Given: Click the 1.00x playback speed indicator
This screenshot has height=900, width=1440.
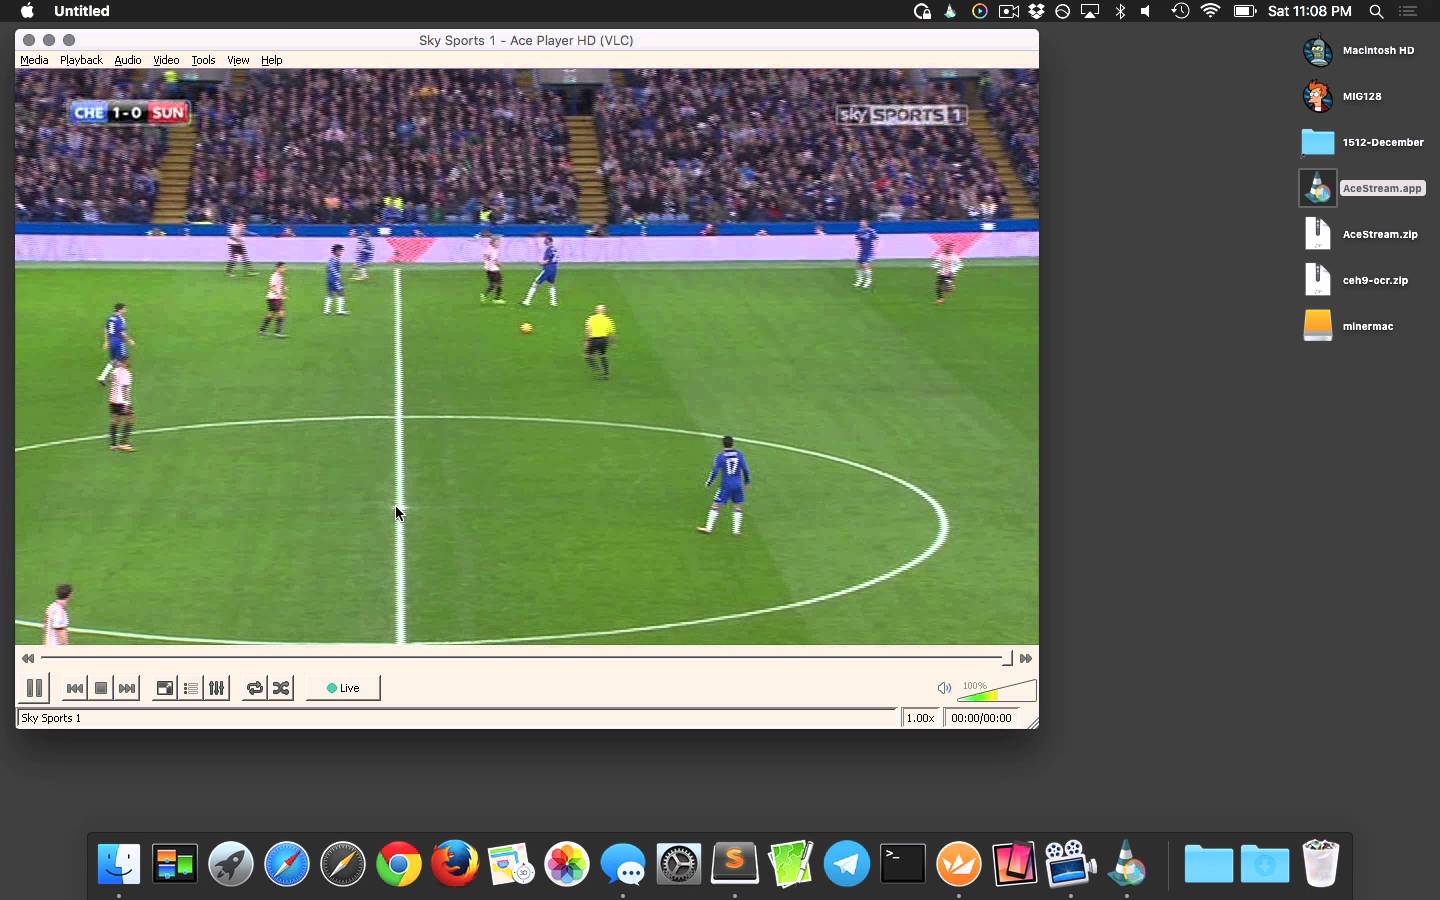Looking at the screenshot, I should (x=920, y=718).
